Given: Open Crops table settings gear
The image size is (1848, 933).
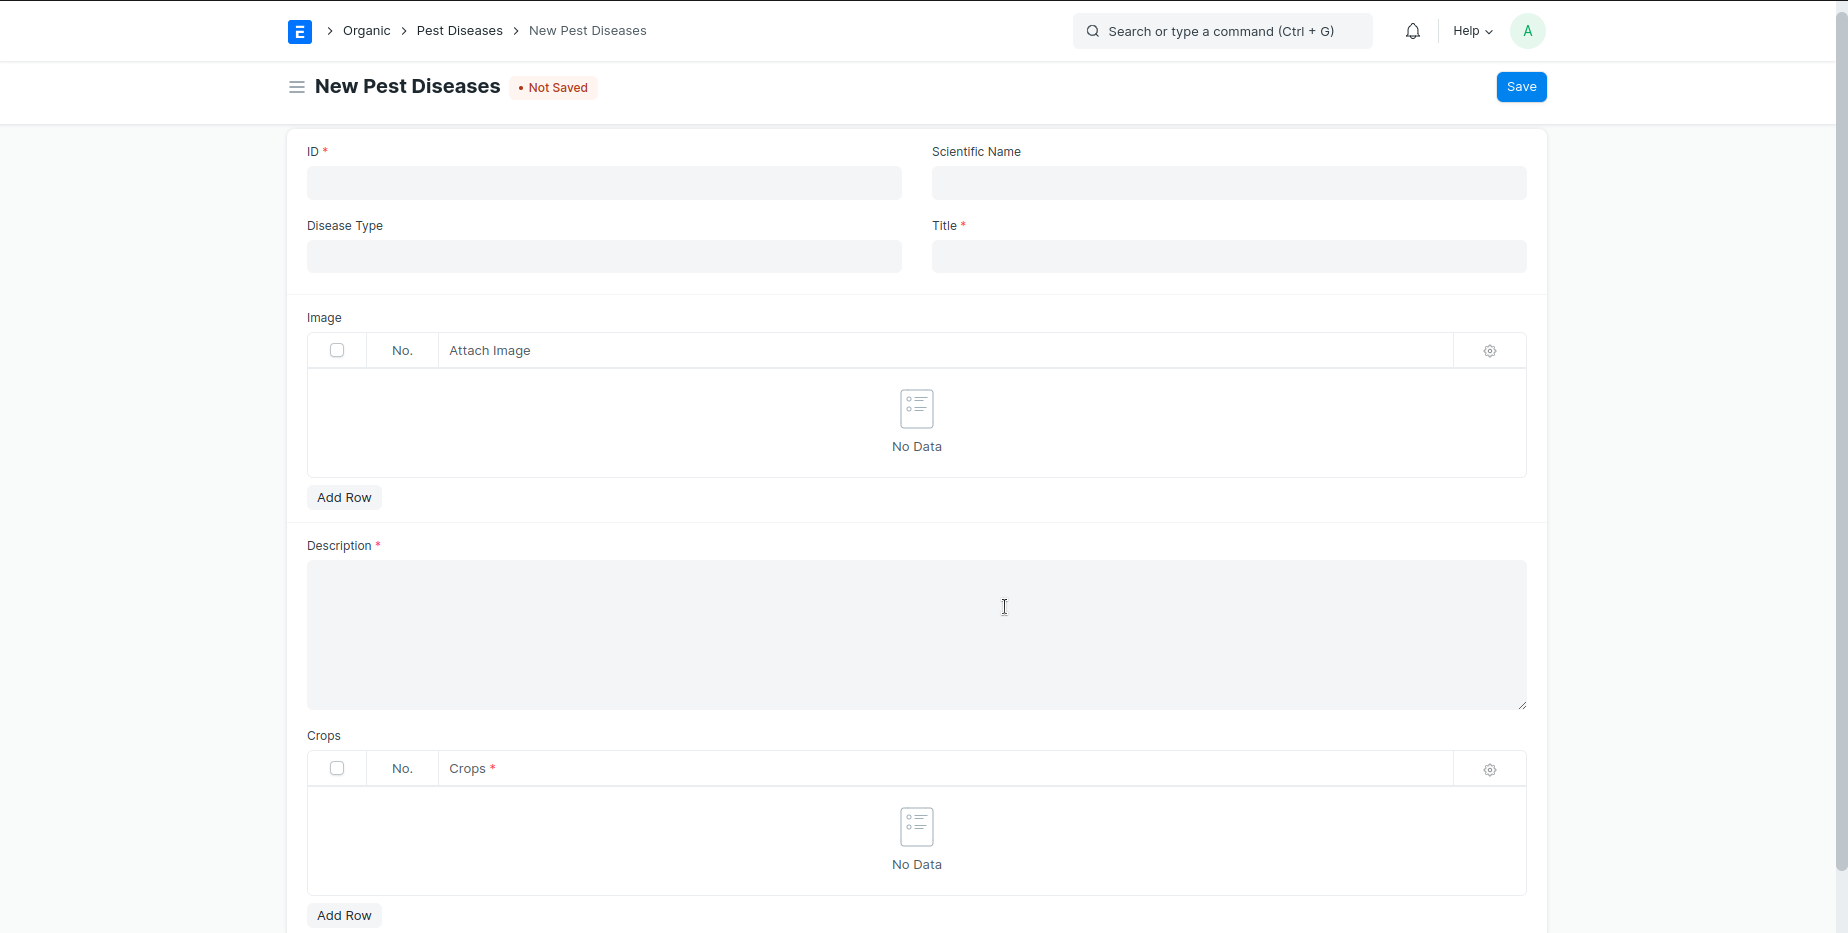Looking at the screenshot, I should click(1489, 769).
